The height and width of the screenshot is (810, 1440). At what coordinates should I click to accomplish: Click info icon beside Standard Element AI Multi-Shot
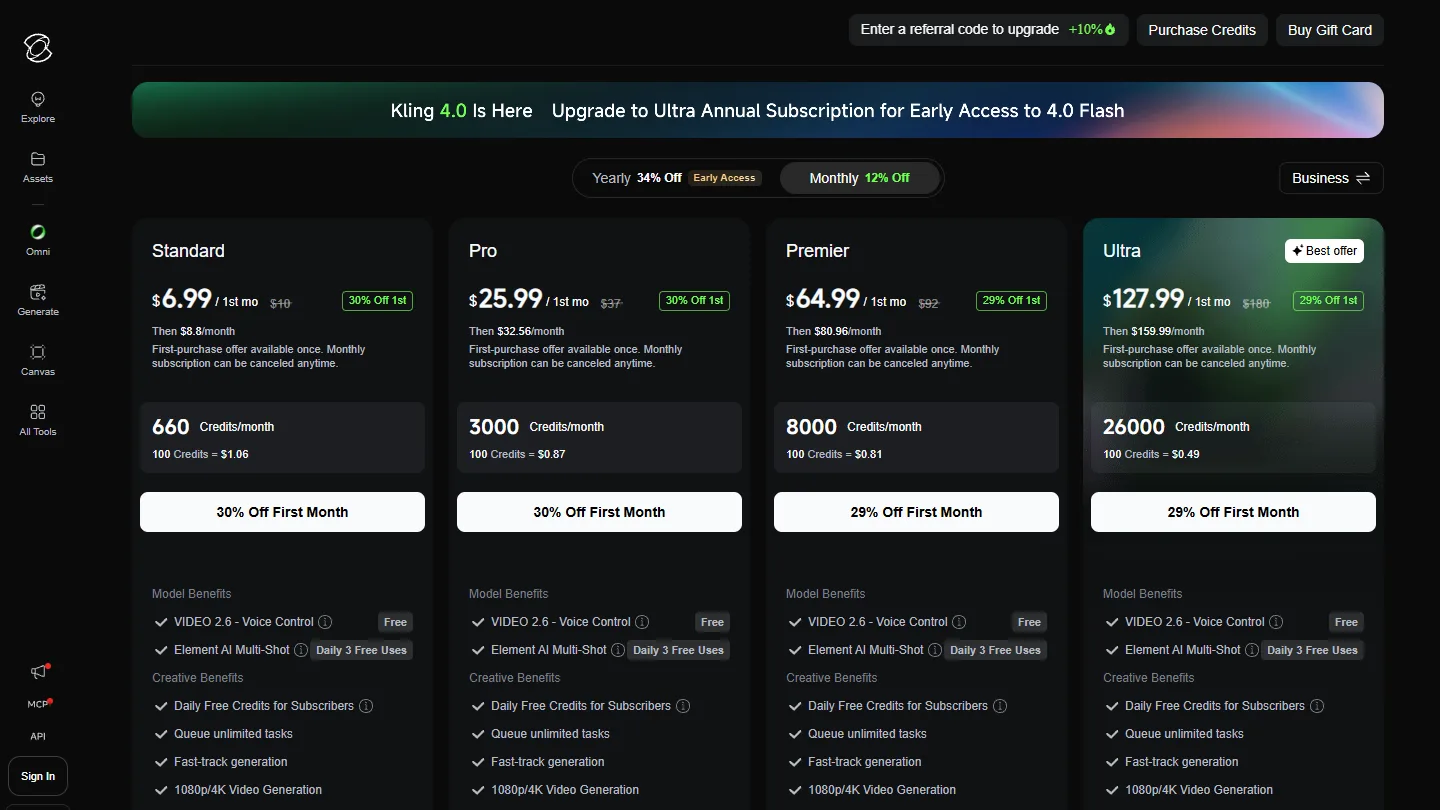tap(301, 650)
